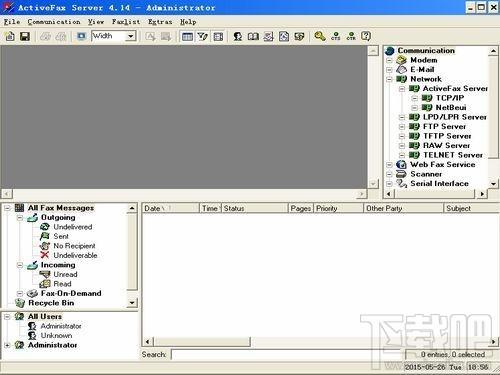Sort list by Priority column header

pos(339,208)
